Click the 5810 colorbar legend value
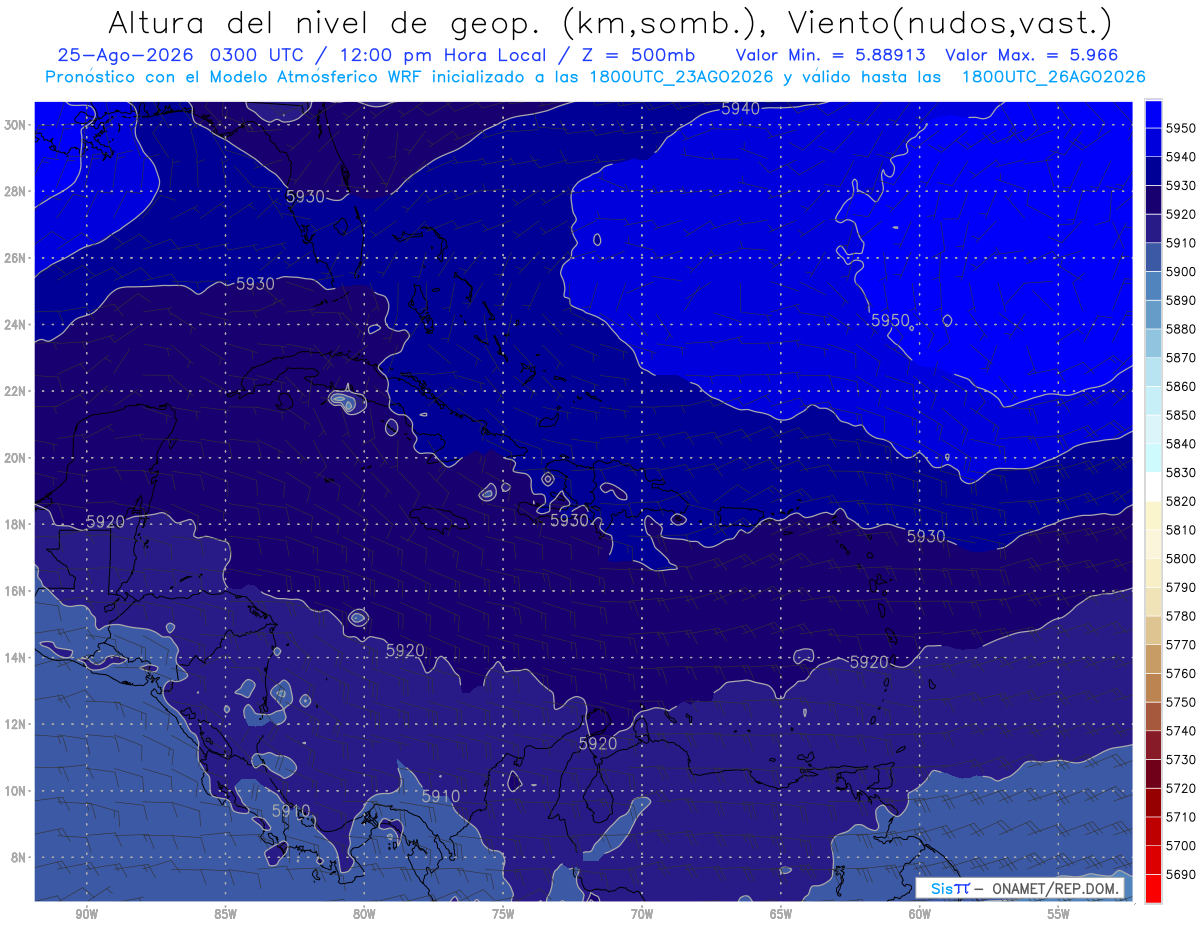The width and height of the screenshot is (1200, 927). click(1180, 529)
